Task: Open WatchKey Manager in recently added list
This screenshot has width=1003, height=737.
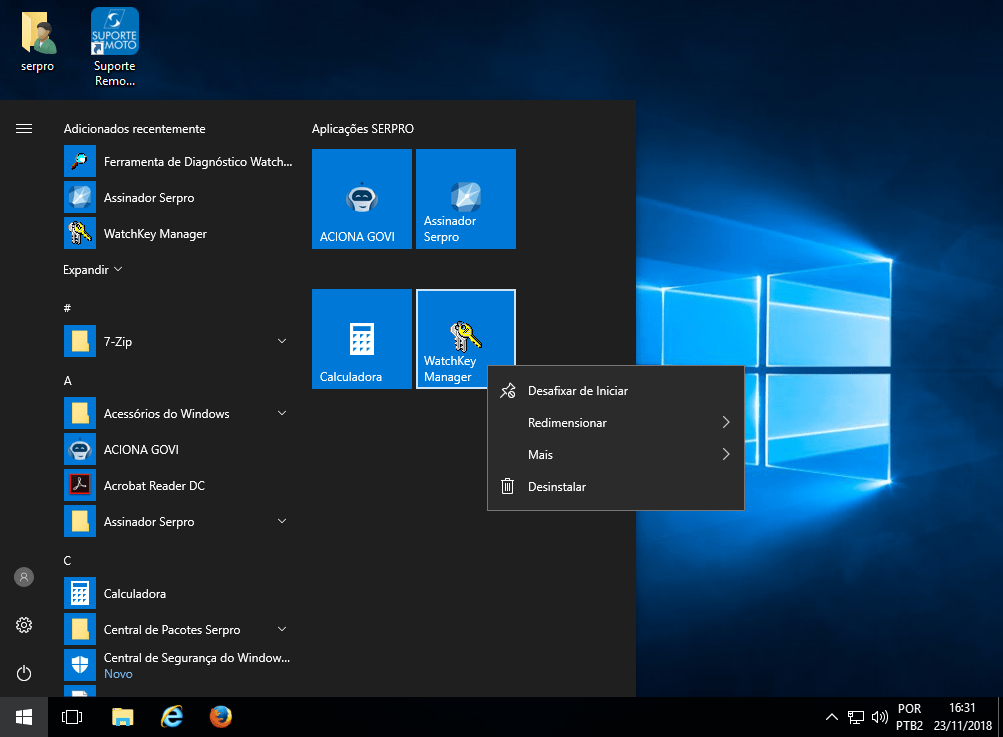Action: (x=155, y=234)
